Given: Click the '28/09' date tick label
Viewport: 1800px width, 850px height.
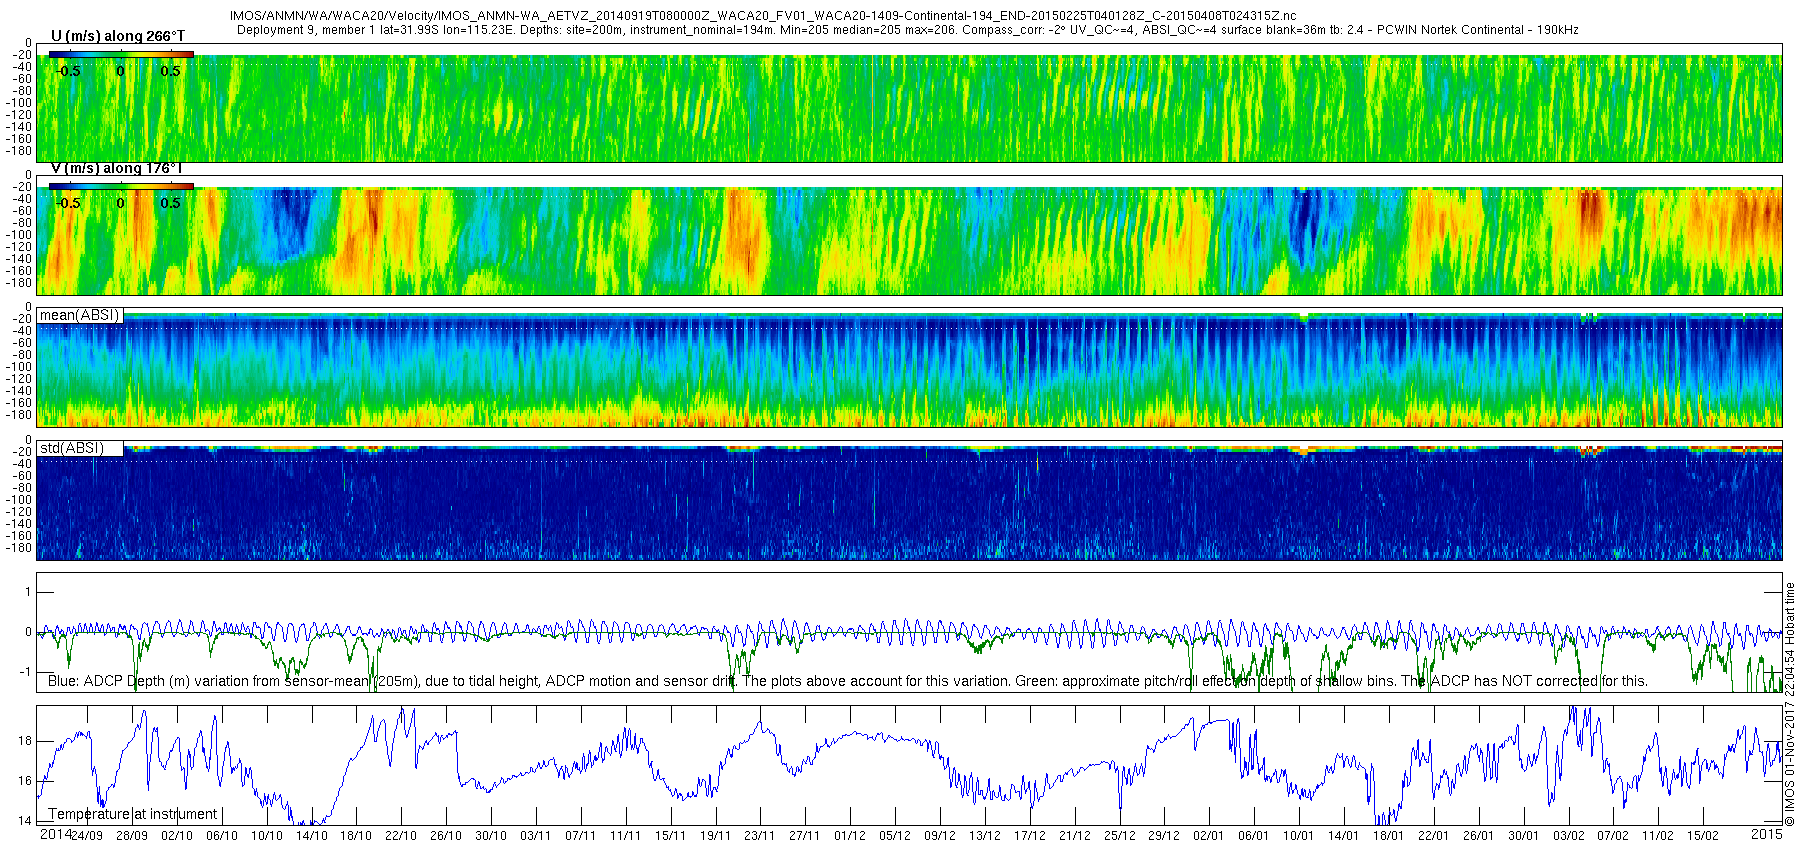Looking at the screenshot, I should tap(132, 836).
